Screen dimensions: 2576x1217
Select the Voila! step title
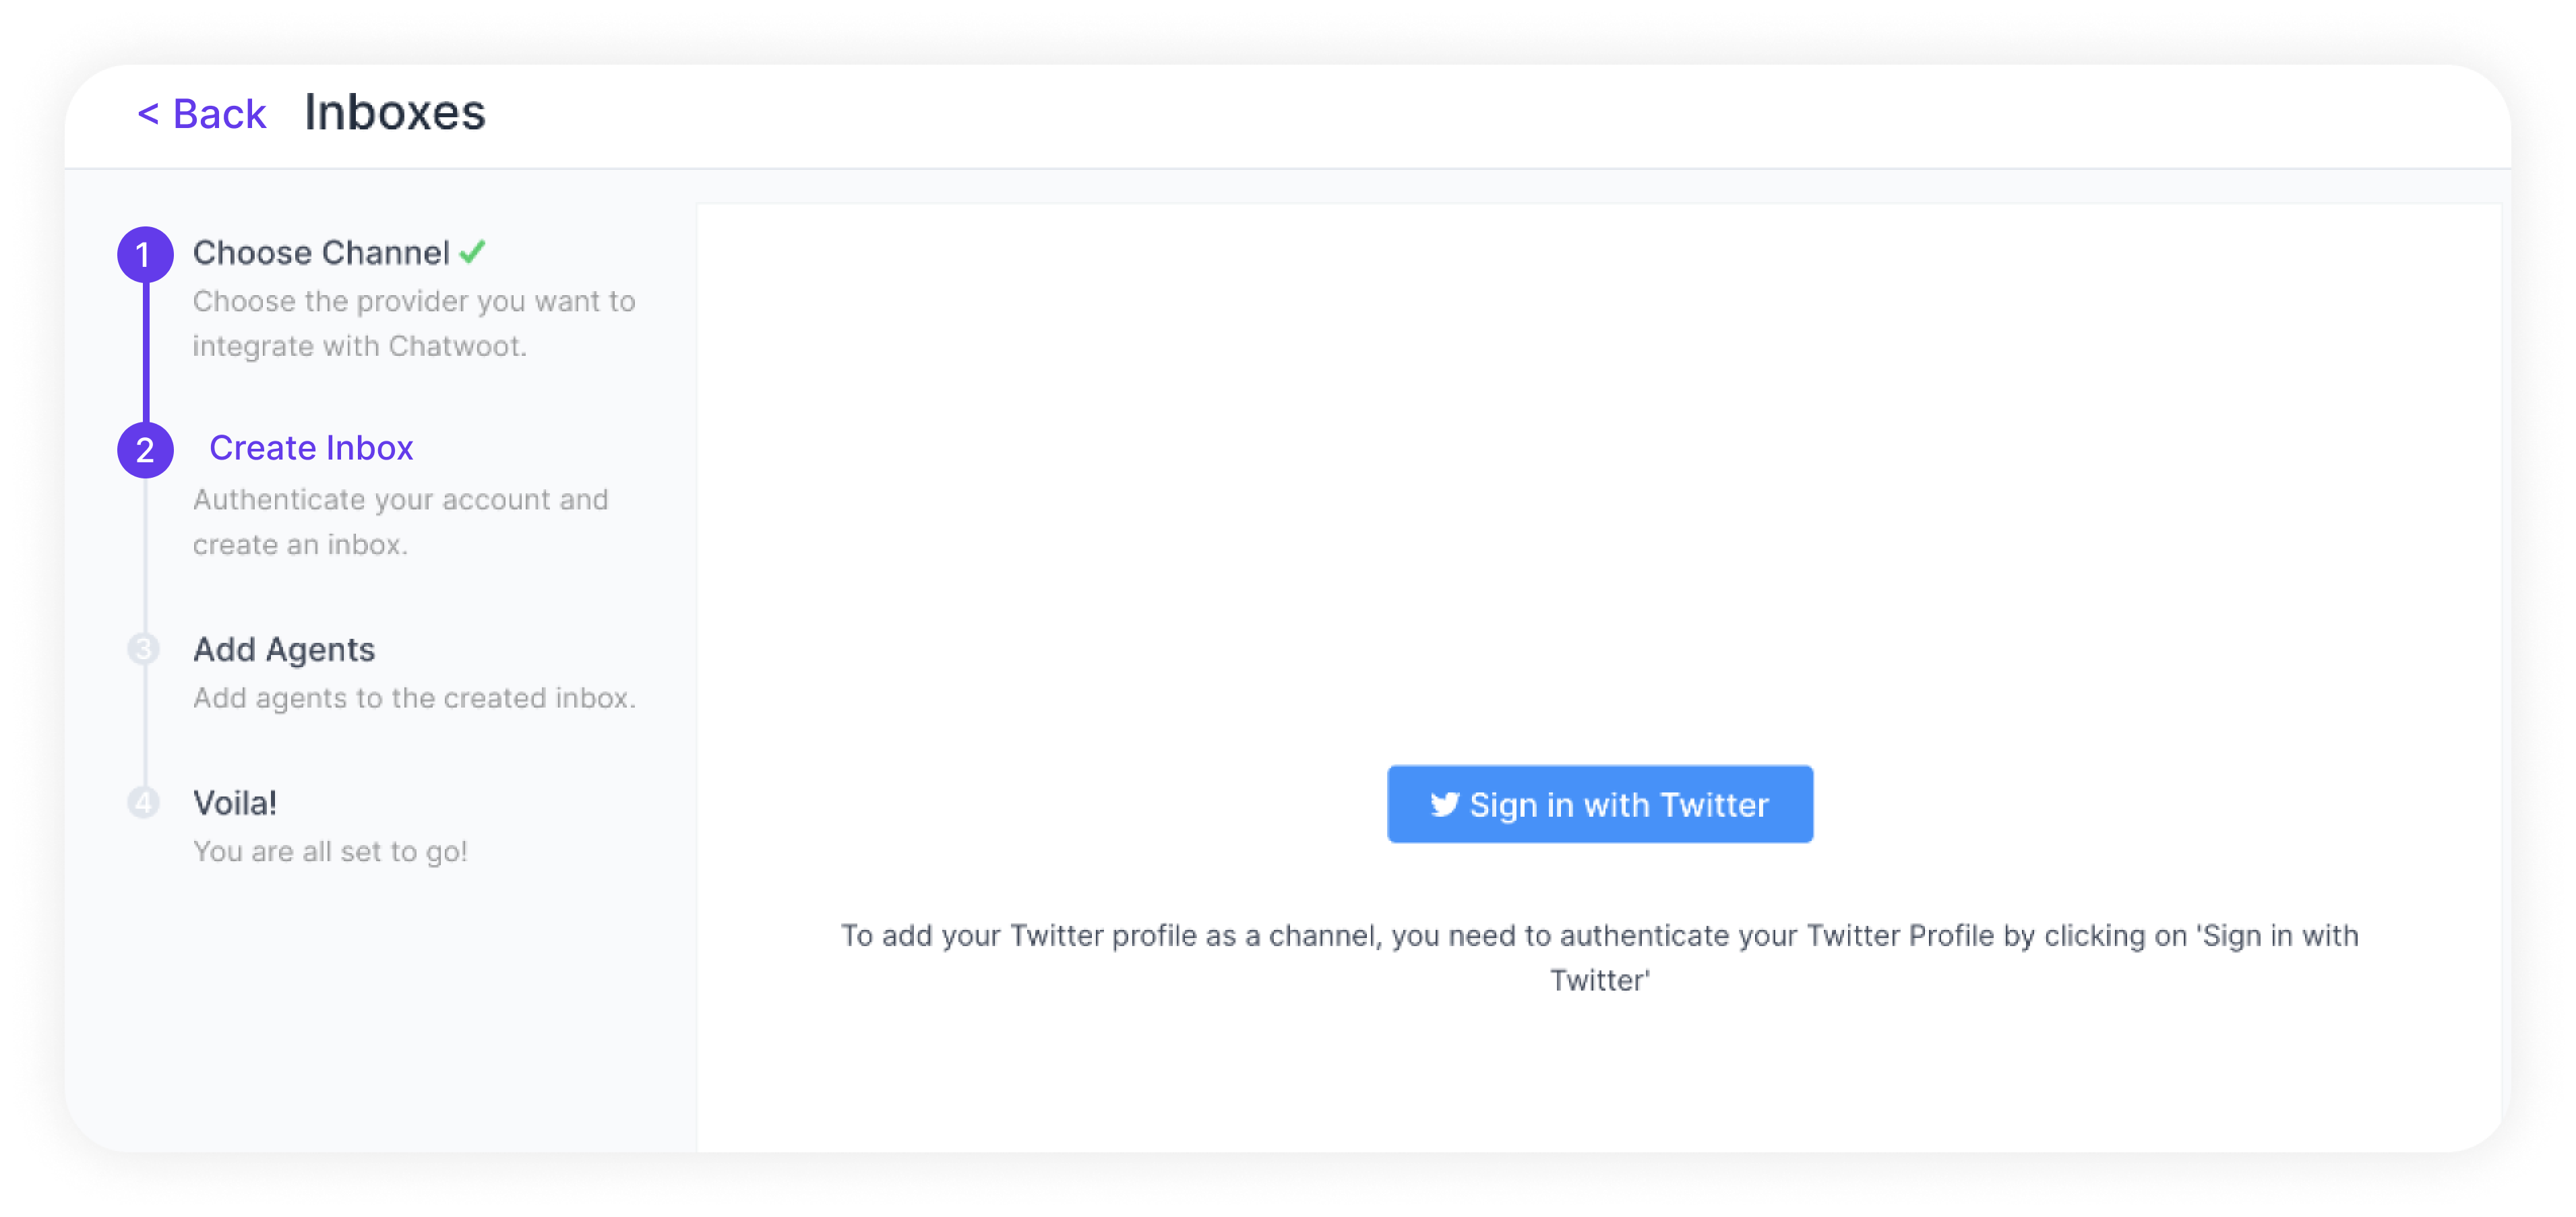point(235,802)
